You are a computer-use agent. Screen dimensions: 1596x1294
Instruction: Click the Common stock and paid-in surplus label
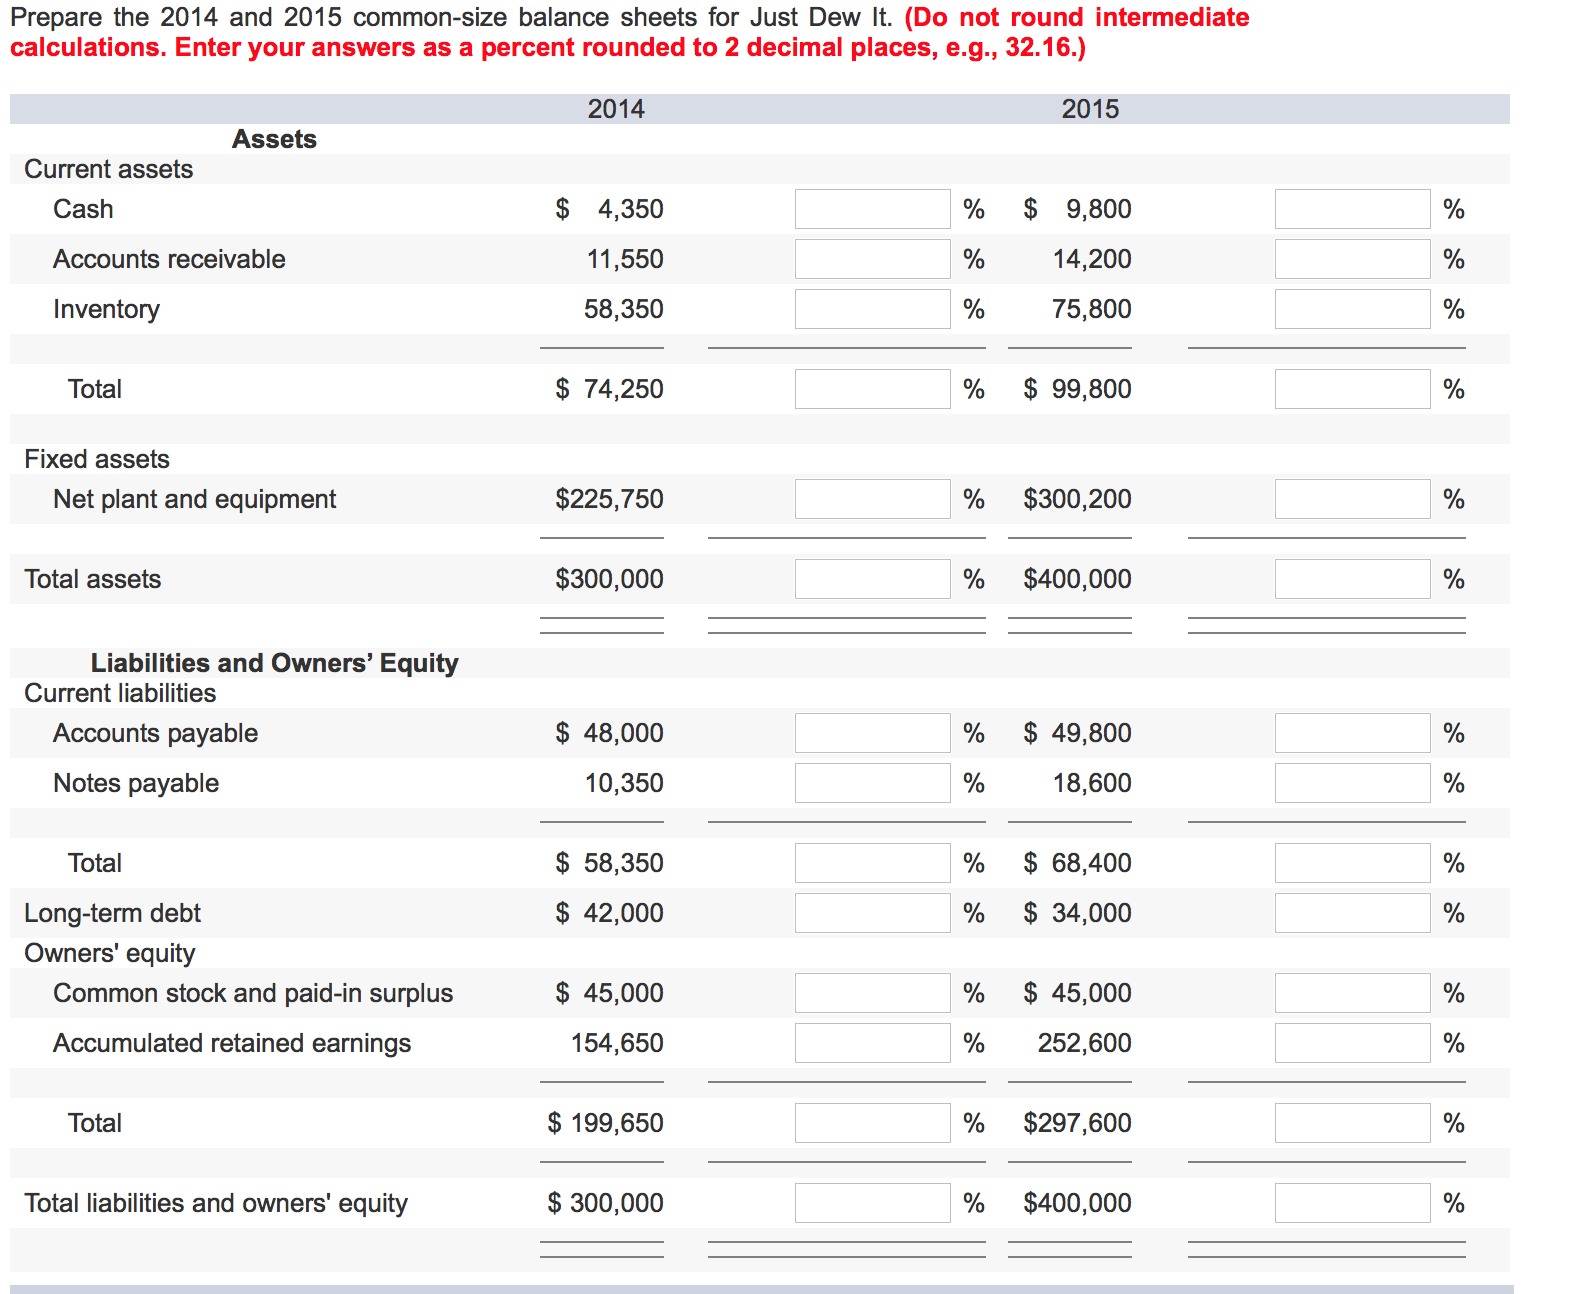253,993
